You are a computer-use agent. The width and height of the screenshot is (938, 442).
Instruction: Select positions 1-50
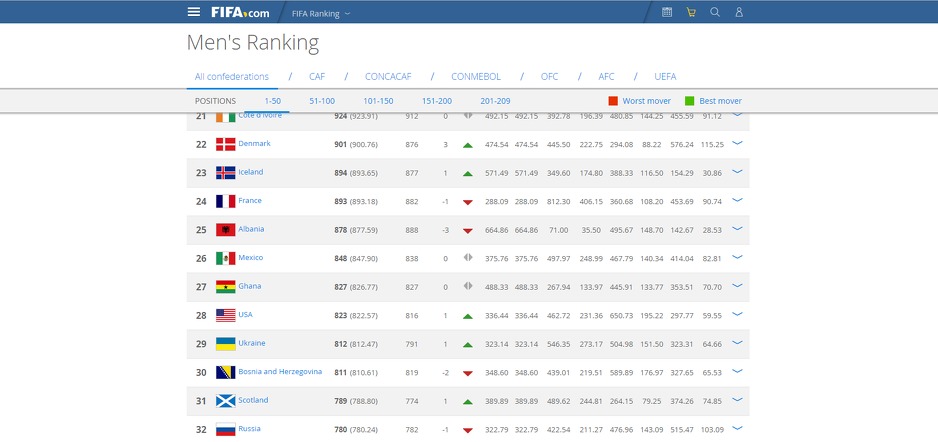(x=273, y=101)
